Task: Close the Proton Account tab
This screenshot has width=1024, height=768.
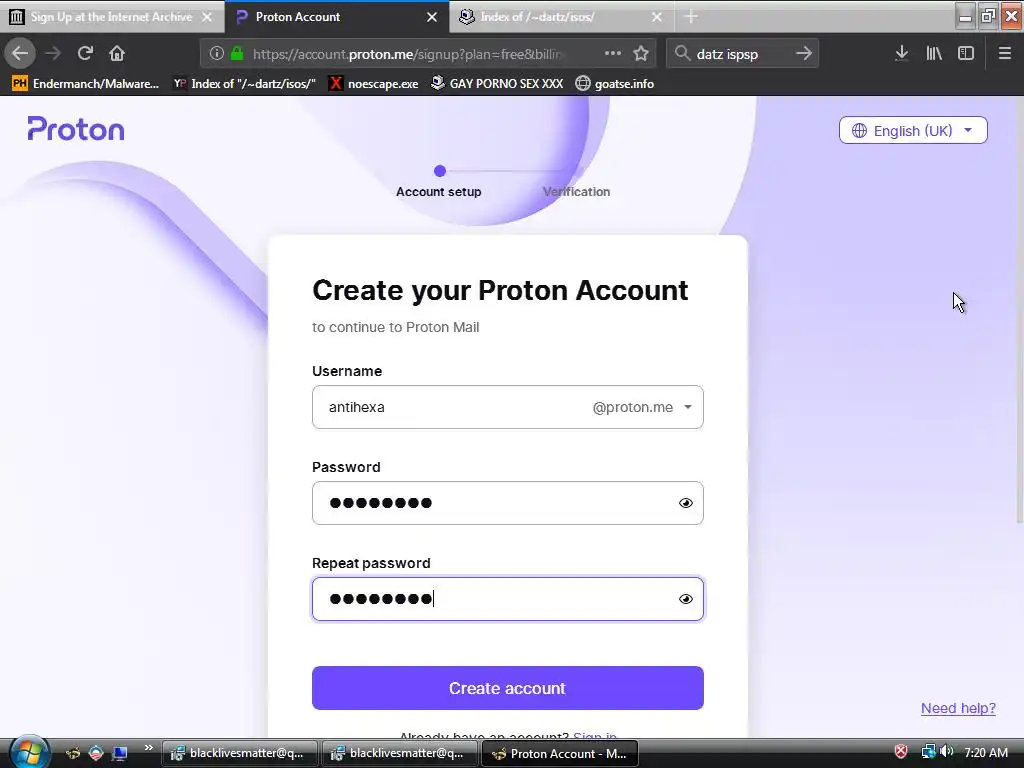Action: coord(432,17)
